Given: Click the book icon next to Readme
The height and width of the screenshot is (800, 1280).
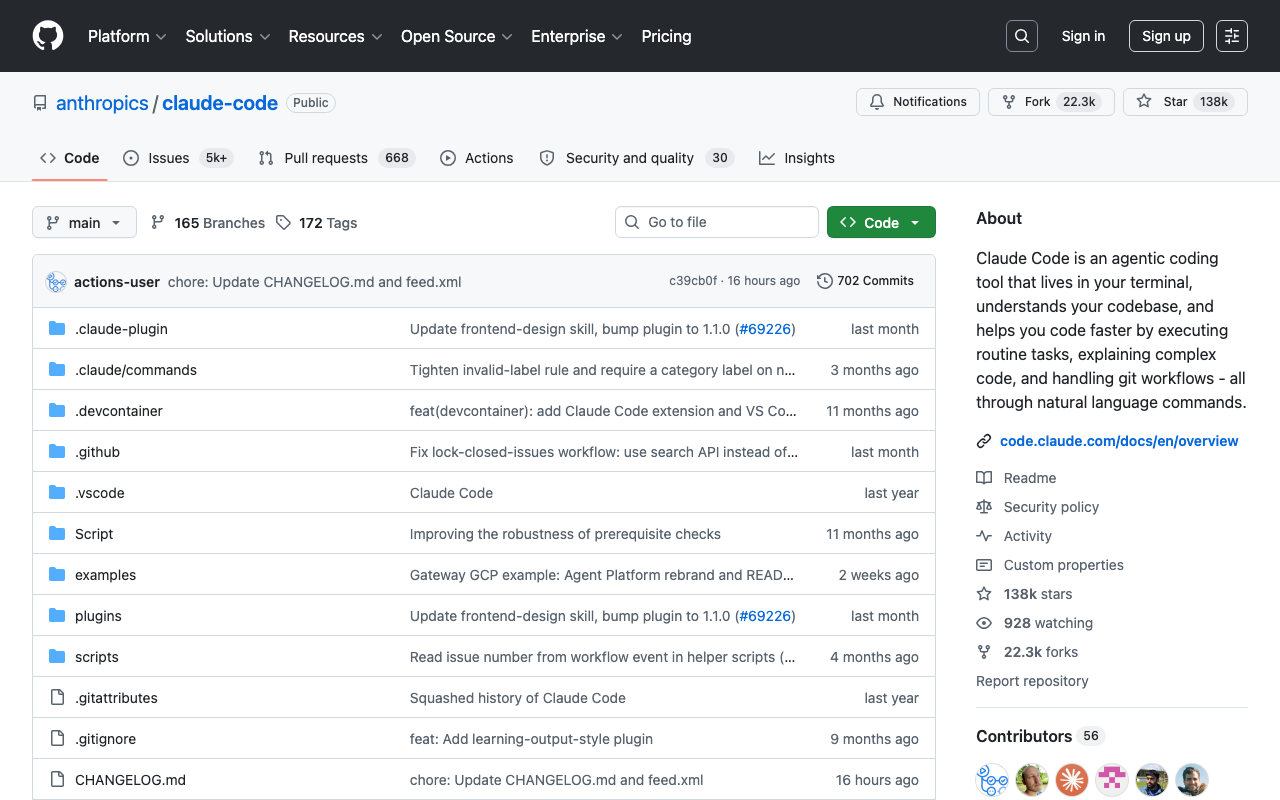Looking at the screenshot, I should [x=984, y=478].
